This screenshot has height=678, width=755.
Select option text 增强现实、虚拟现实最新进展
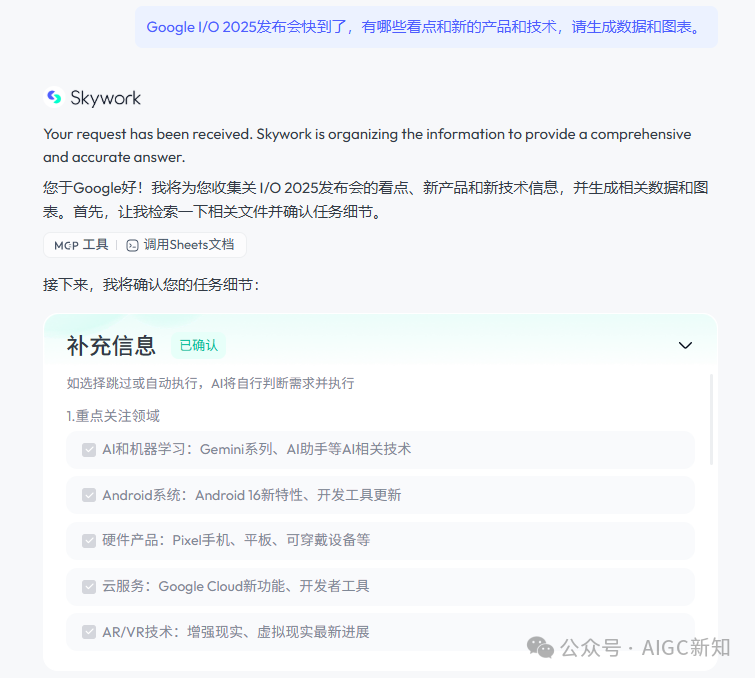coord(278,632)
